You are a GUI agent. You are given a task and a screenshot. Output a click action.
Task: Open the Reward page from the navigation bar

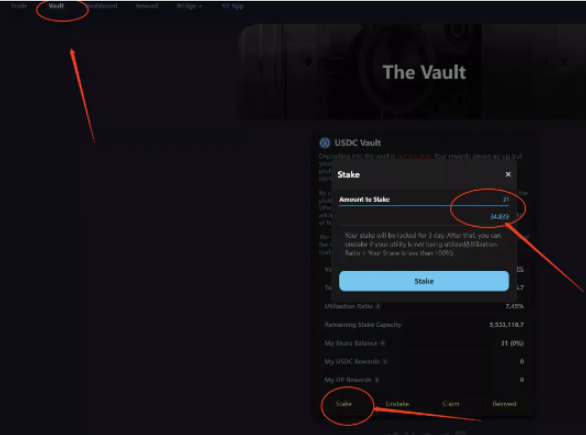[147, 6]
